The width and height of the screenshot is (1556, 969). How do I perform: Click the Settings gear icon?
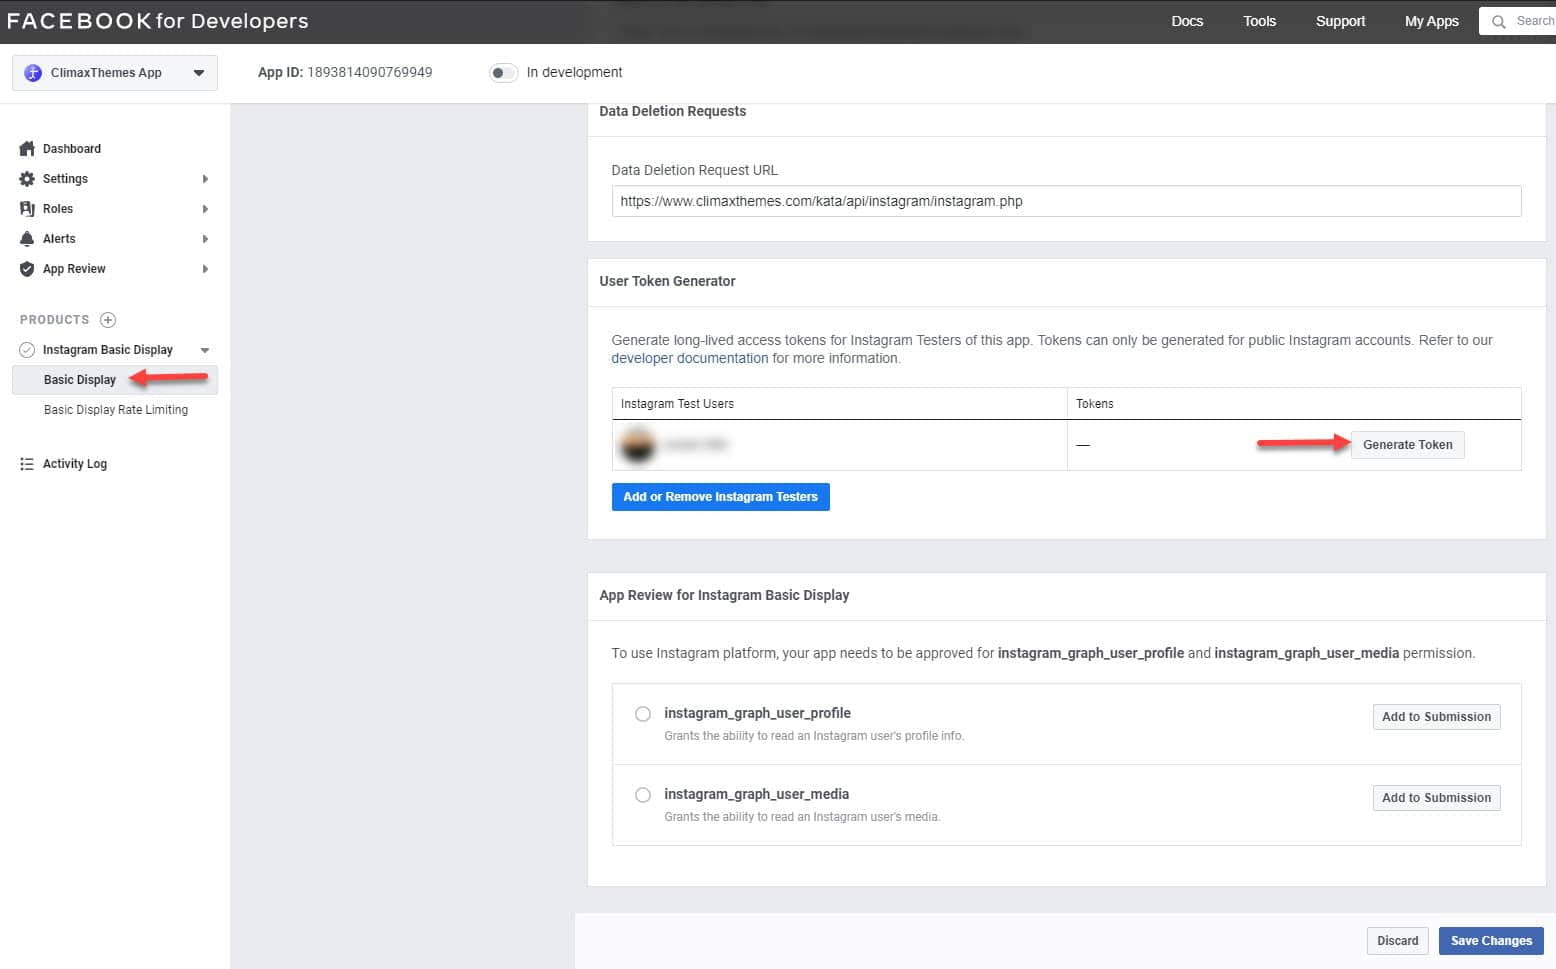tap(27, 179)
